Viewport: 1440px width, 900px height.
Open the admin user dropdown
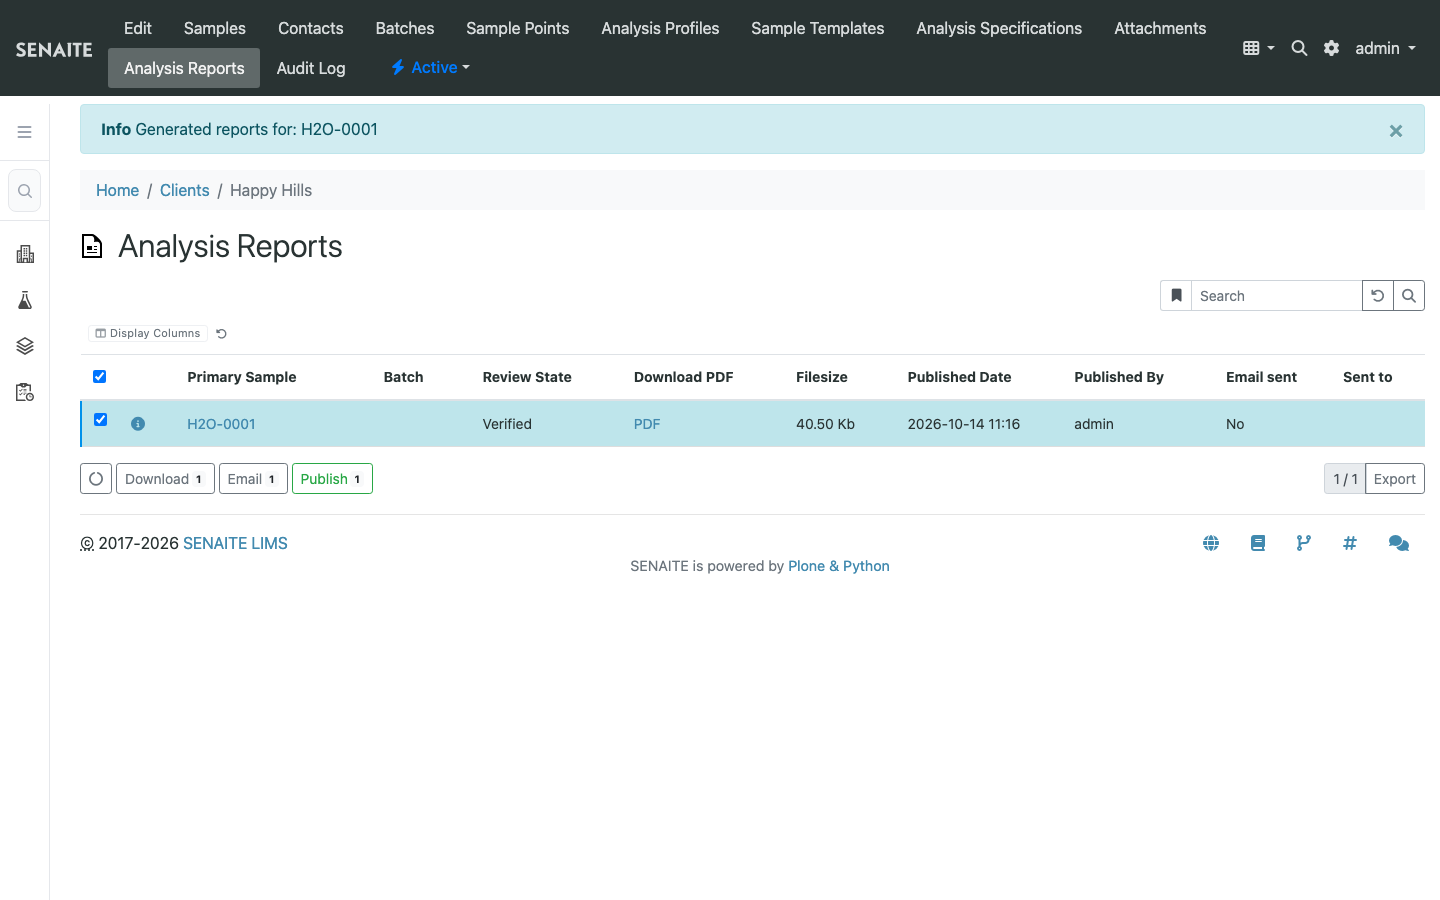pos(1385,48)
